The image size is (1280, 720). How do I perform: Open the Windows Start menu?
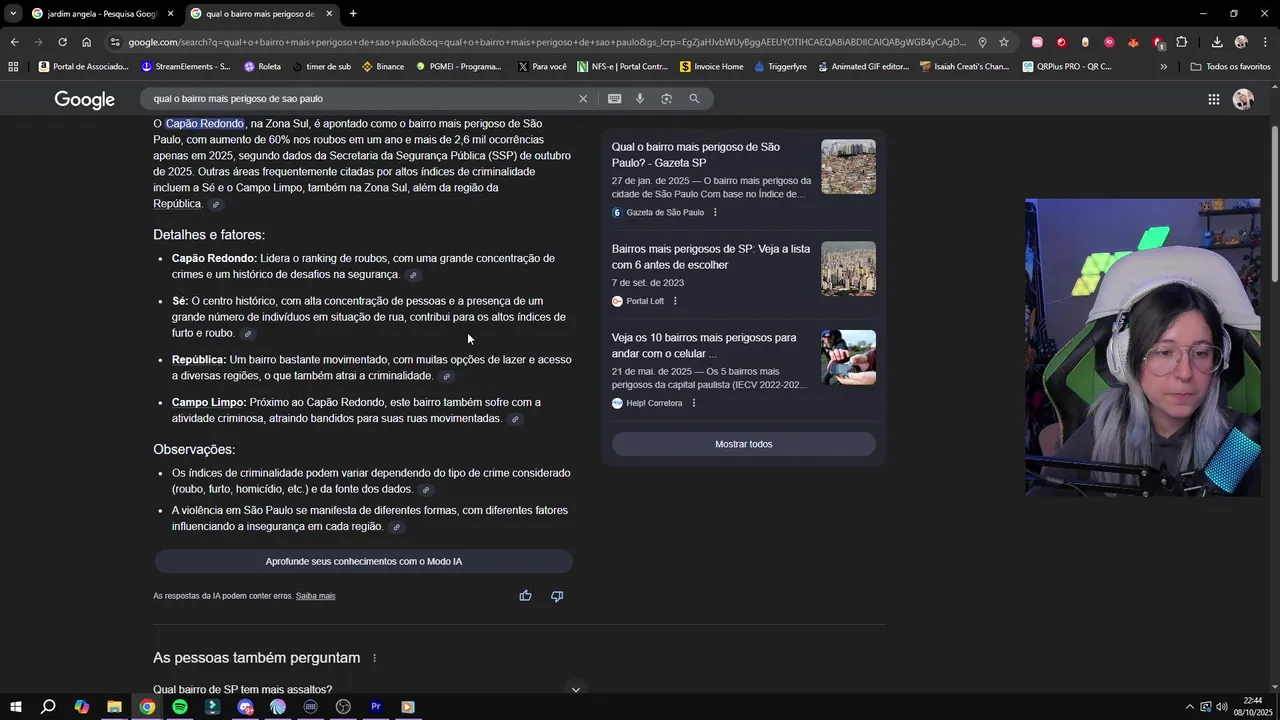click(x=15, y=707)
